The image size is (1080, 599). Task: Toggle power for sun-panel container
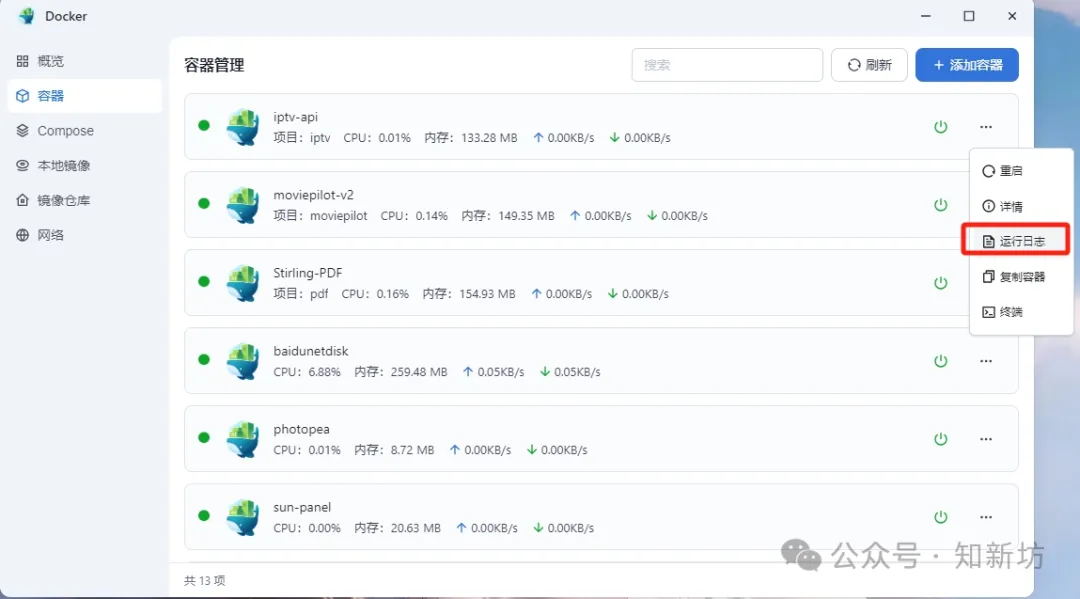coord(940,517)
